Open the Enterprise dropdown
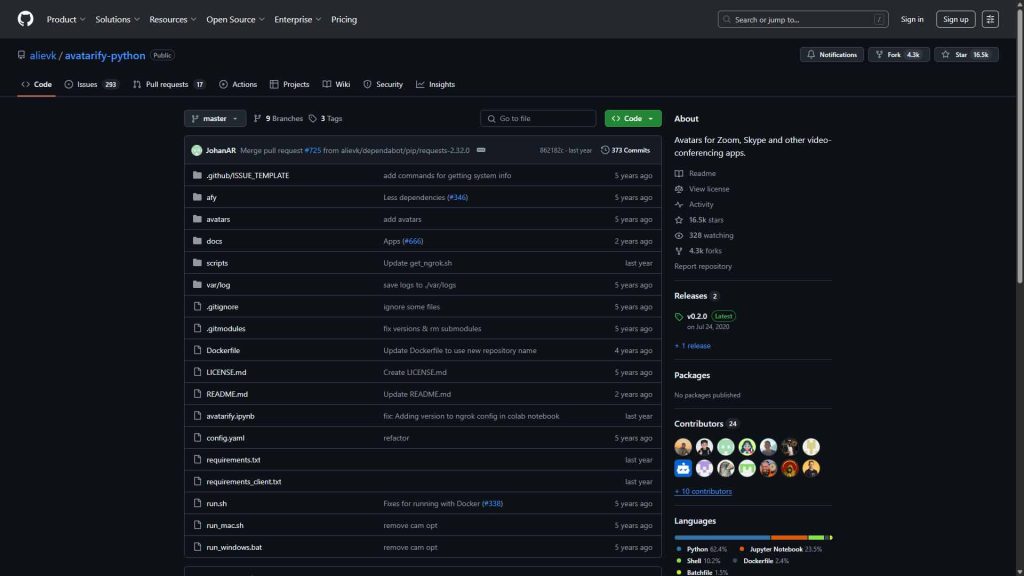 (298, 20)
